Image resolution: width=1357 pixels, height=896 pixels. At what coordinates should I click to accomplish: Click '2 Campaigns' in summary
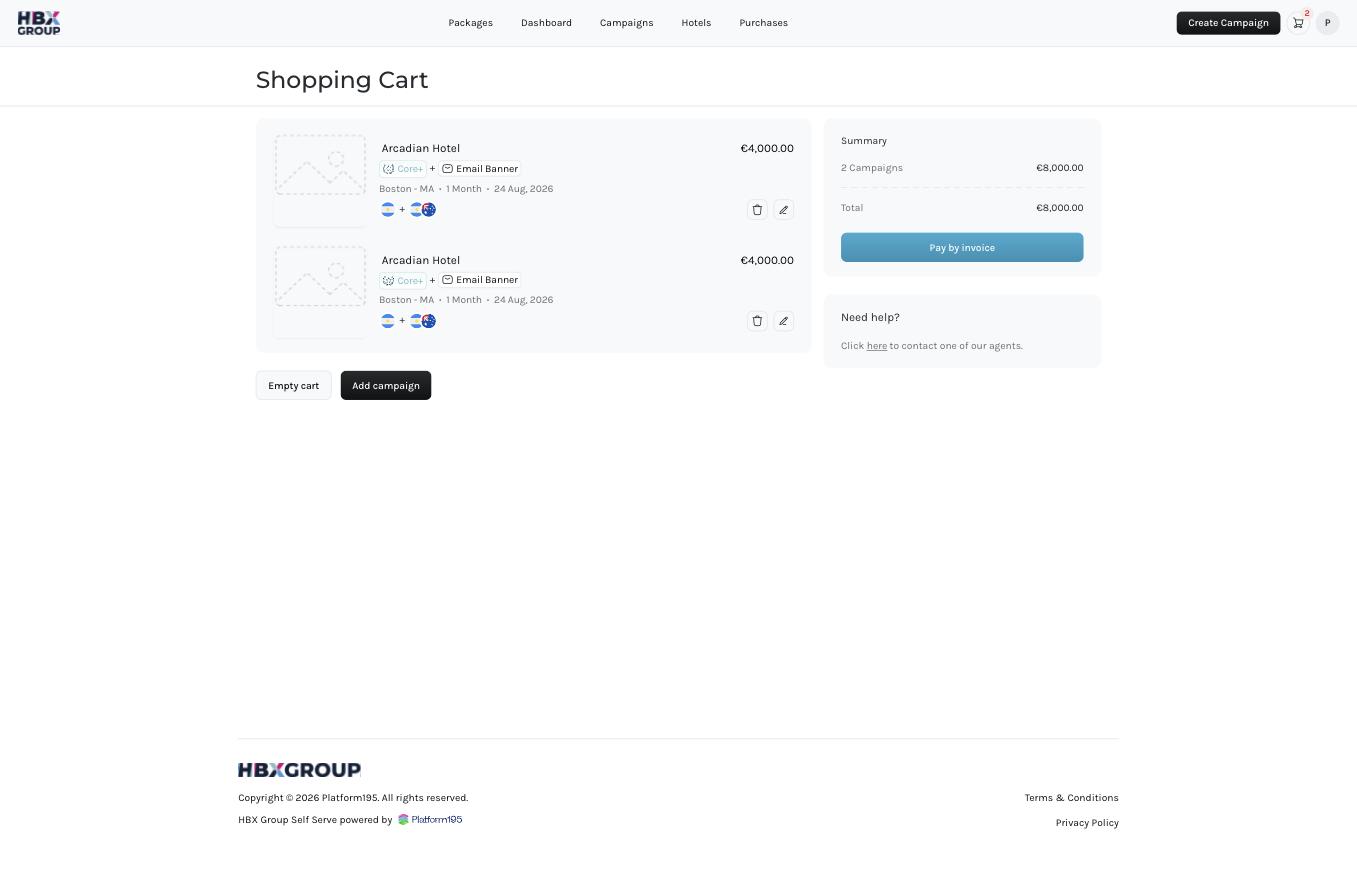pyautogui.click(x=872, y=168)
